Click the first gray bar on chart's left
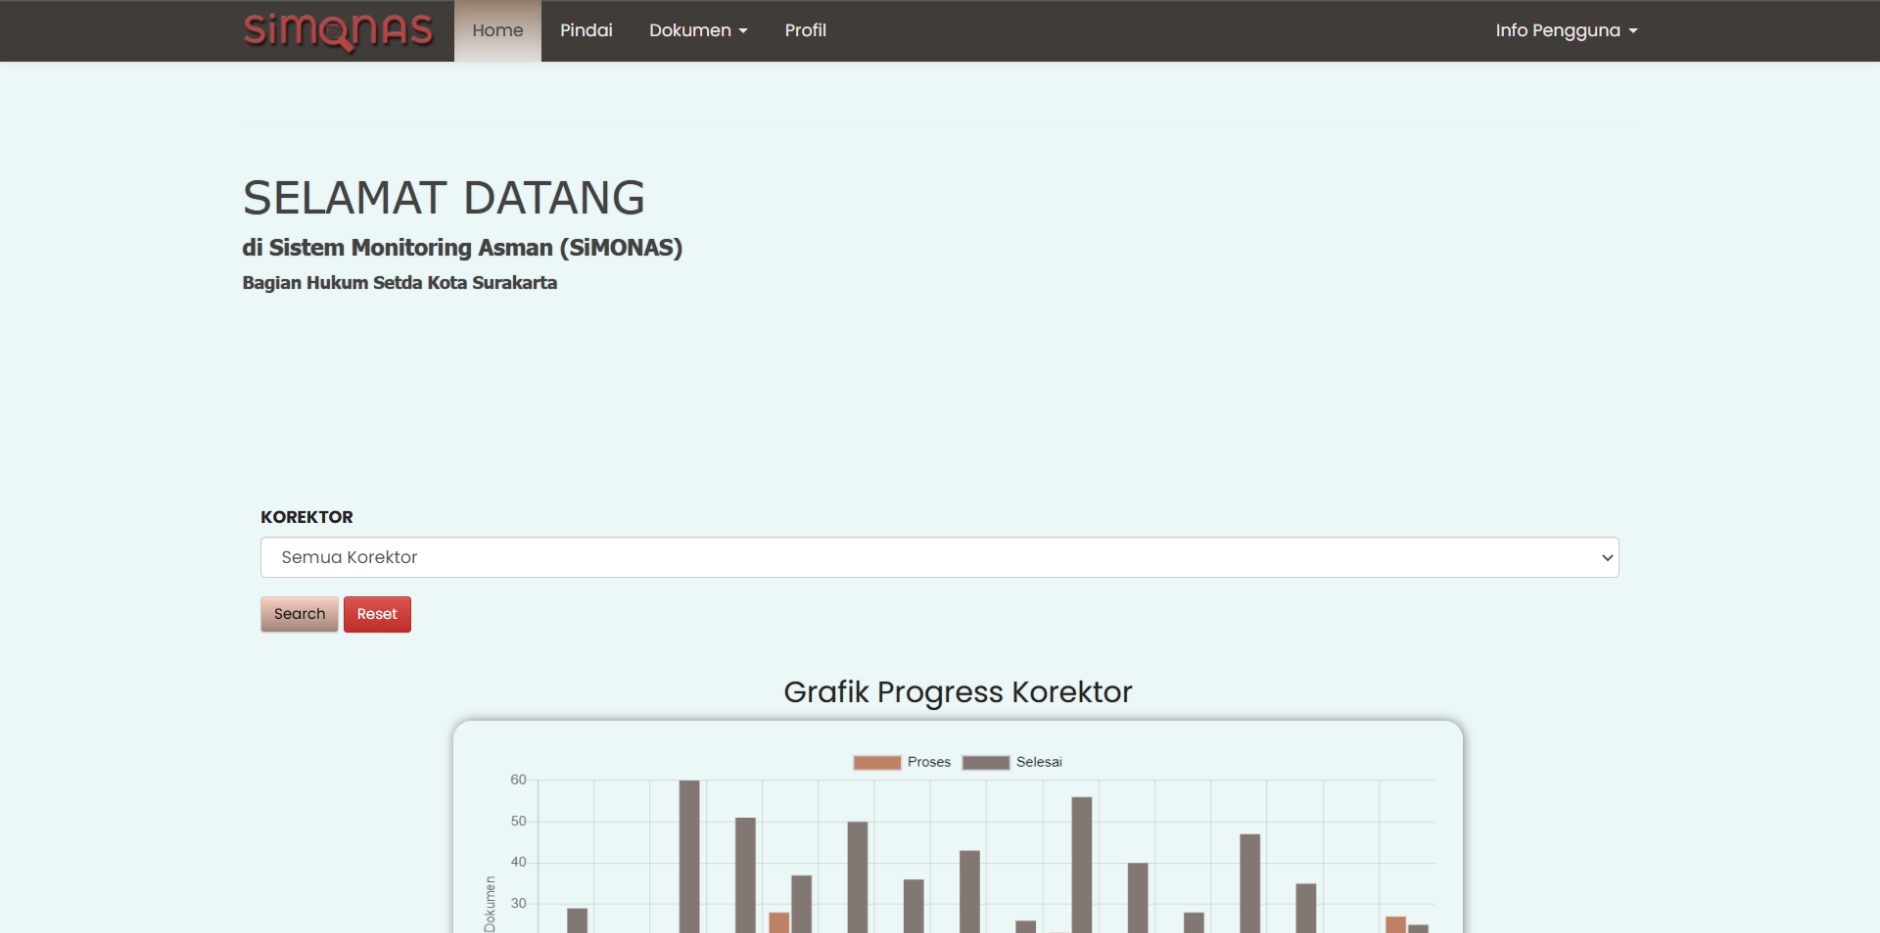Image resolution: width=1880 pixels, height=933 pixels. coord(577,920)
